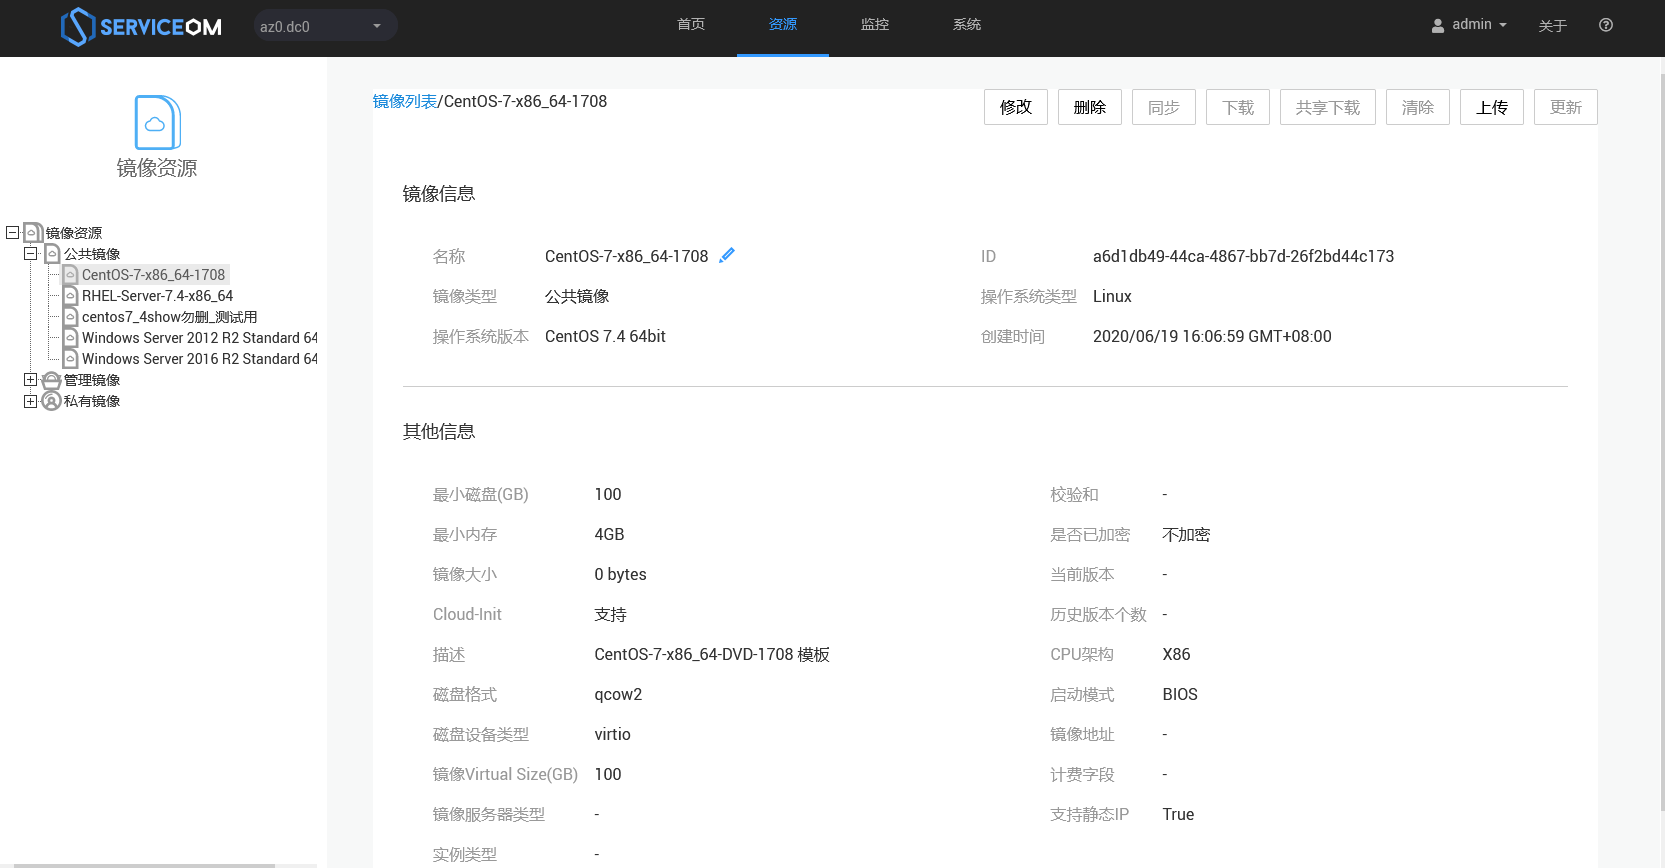Screen dimensions: 1665x868
Task: Select the 私有镜像 tree item
Action: pos(92,401)
